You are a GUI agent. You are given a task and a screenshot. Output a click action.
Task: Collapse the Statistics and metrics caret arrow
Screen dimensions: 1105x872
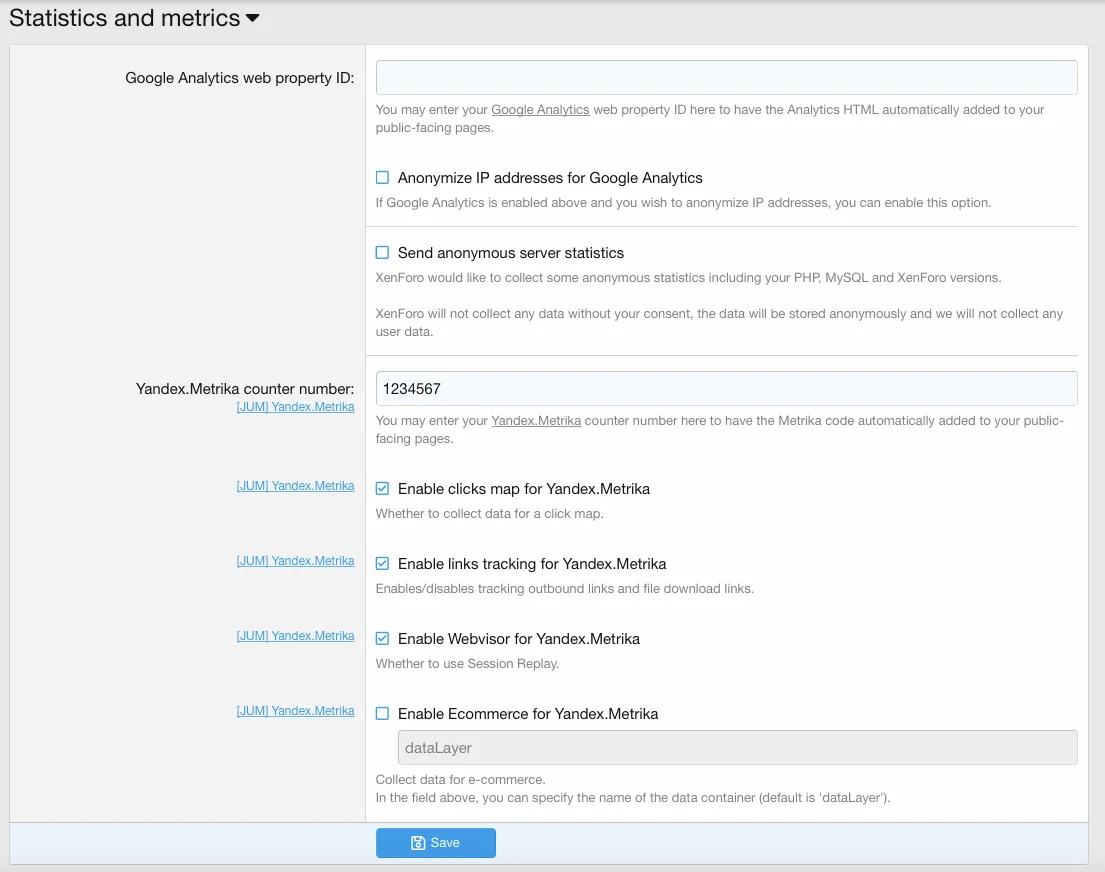point(252,18)
